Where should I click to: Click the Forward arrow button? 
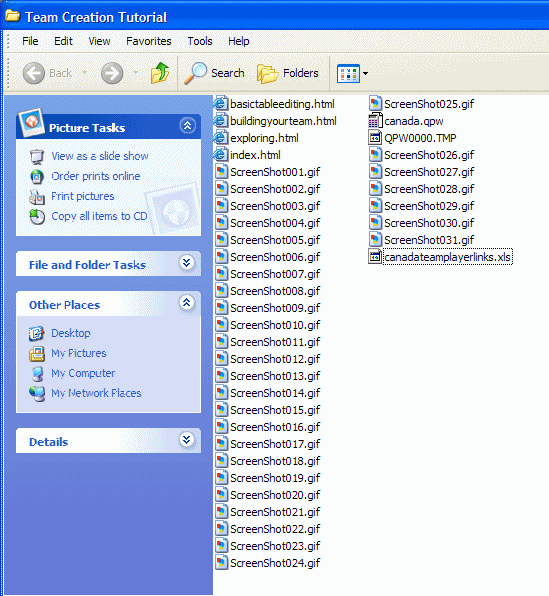pyautogui.click(x=112, y=73)
